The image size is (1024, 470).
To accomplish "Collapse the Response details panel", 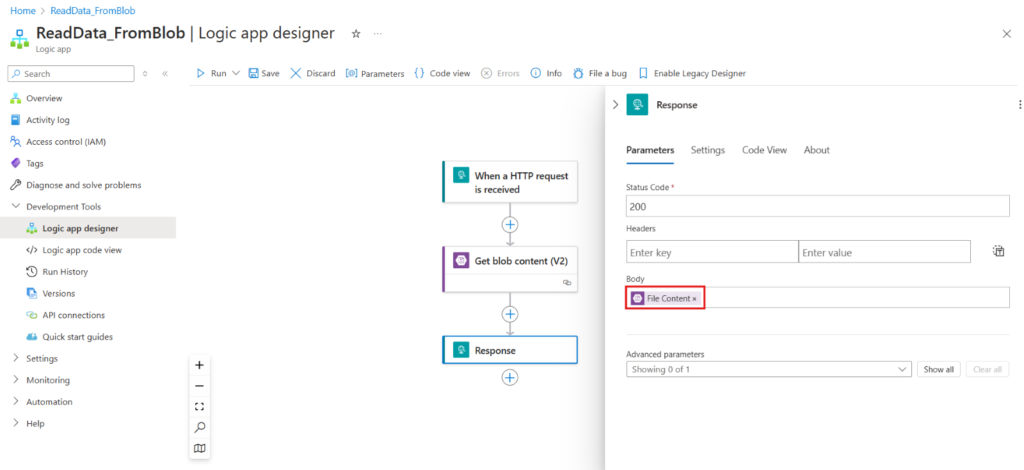I will tap(615, 104).
